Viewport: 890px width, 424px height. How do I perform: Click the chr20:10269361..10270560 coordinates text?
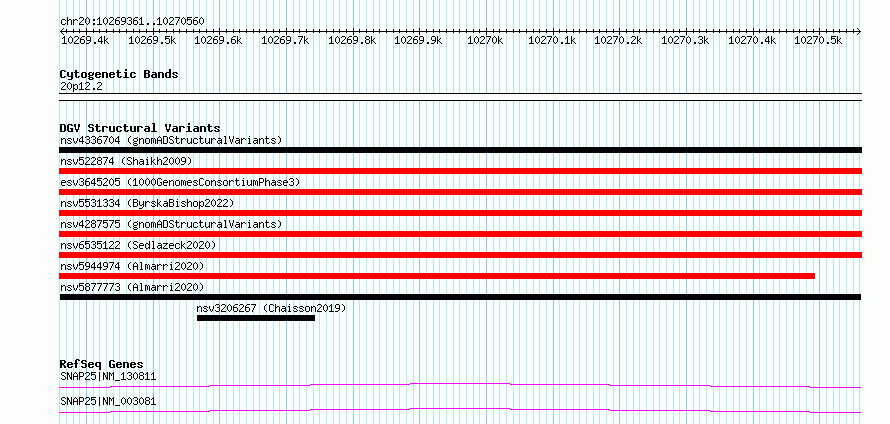point(132,22)
